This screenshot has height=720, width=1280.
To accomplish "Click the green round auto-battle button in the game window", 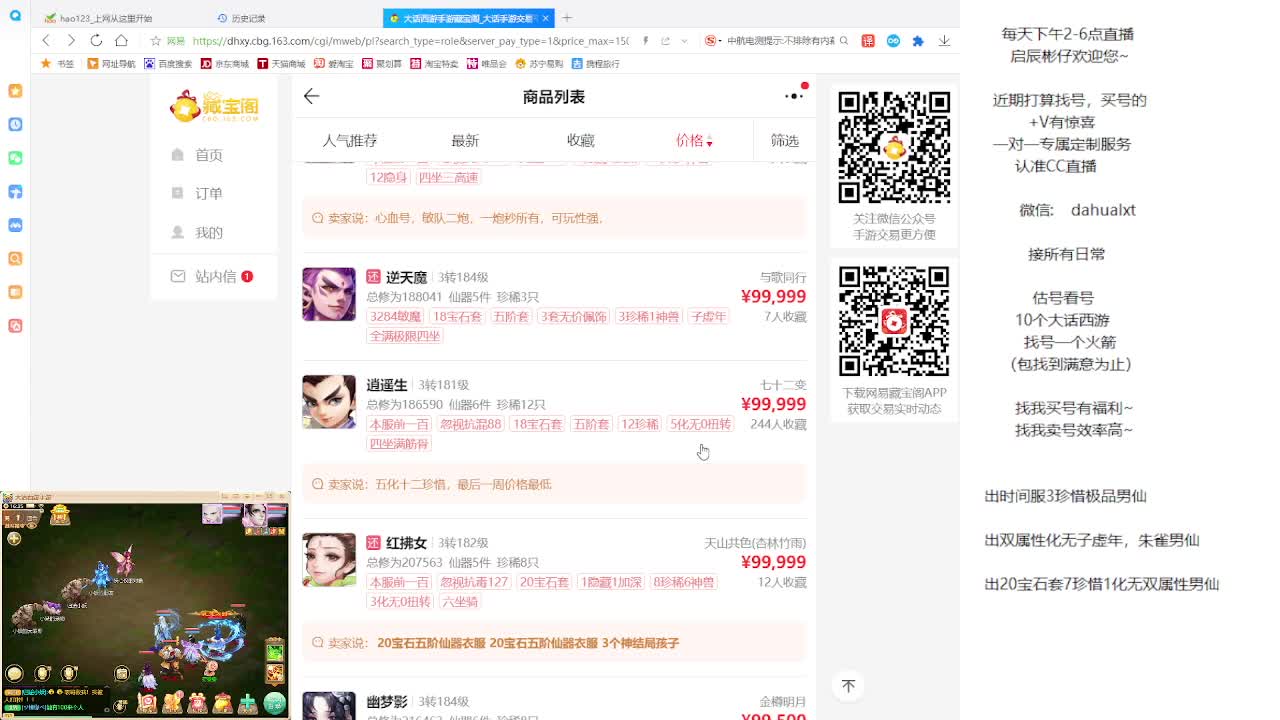I will pos(275,703).
